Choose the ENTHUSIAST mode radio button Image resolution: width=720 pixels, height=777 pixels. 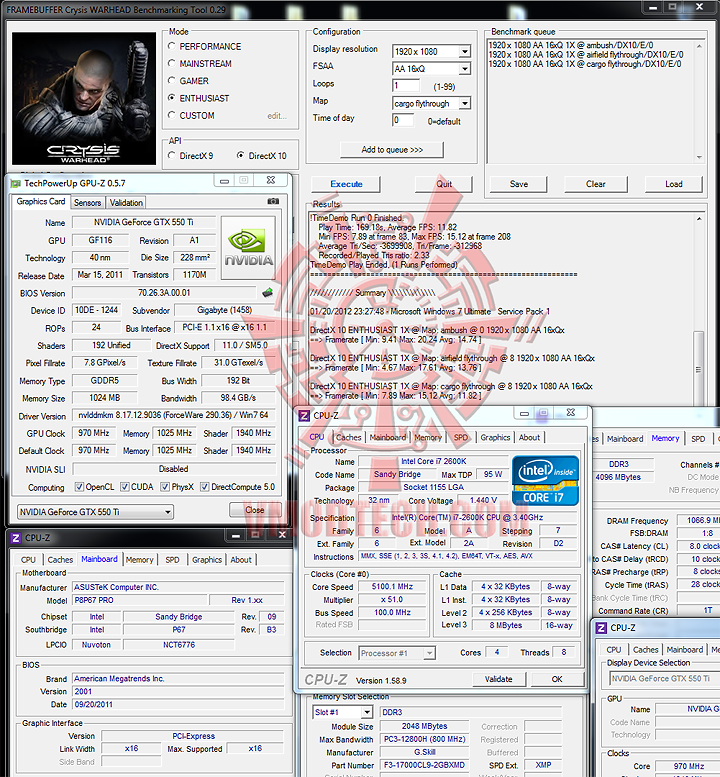click(x=171, y=98)
